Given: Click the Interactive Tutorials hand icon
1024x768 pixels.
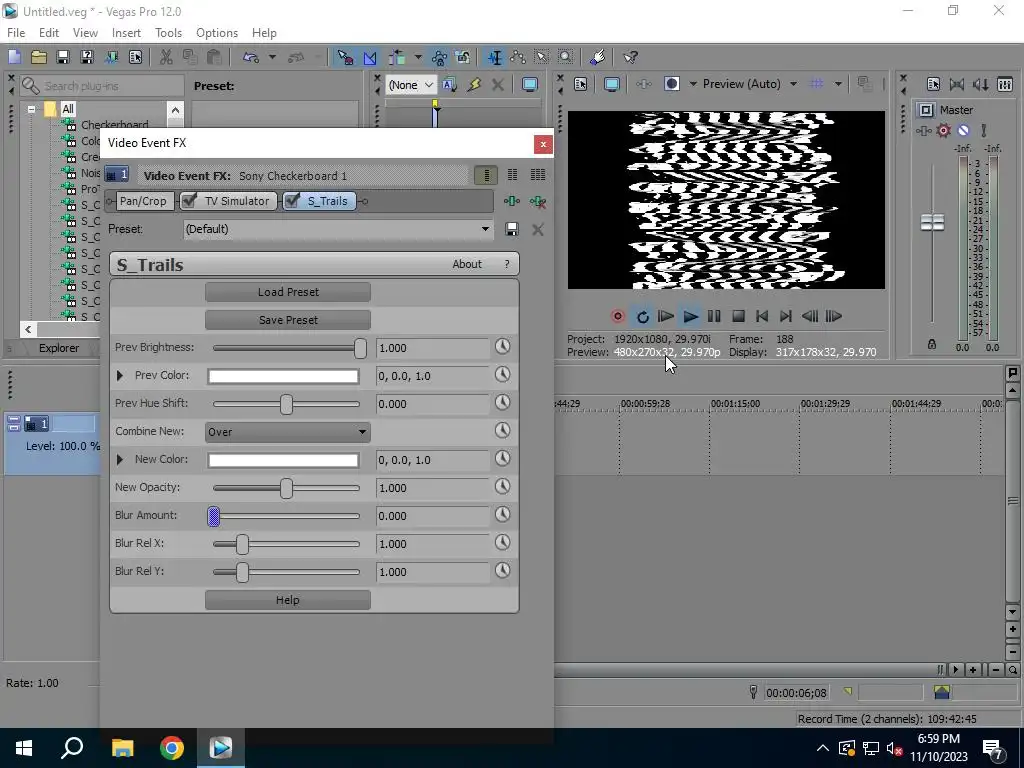Looking at the screenshot, I should [597, 57].
